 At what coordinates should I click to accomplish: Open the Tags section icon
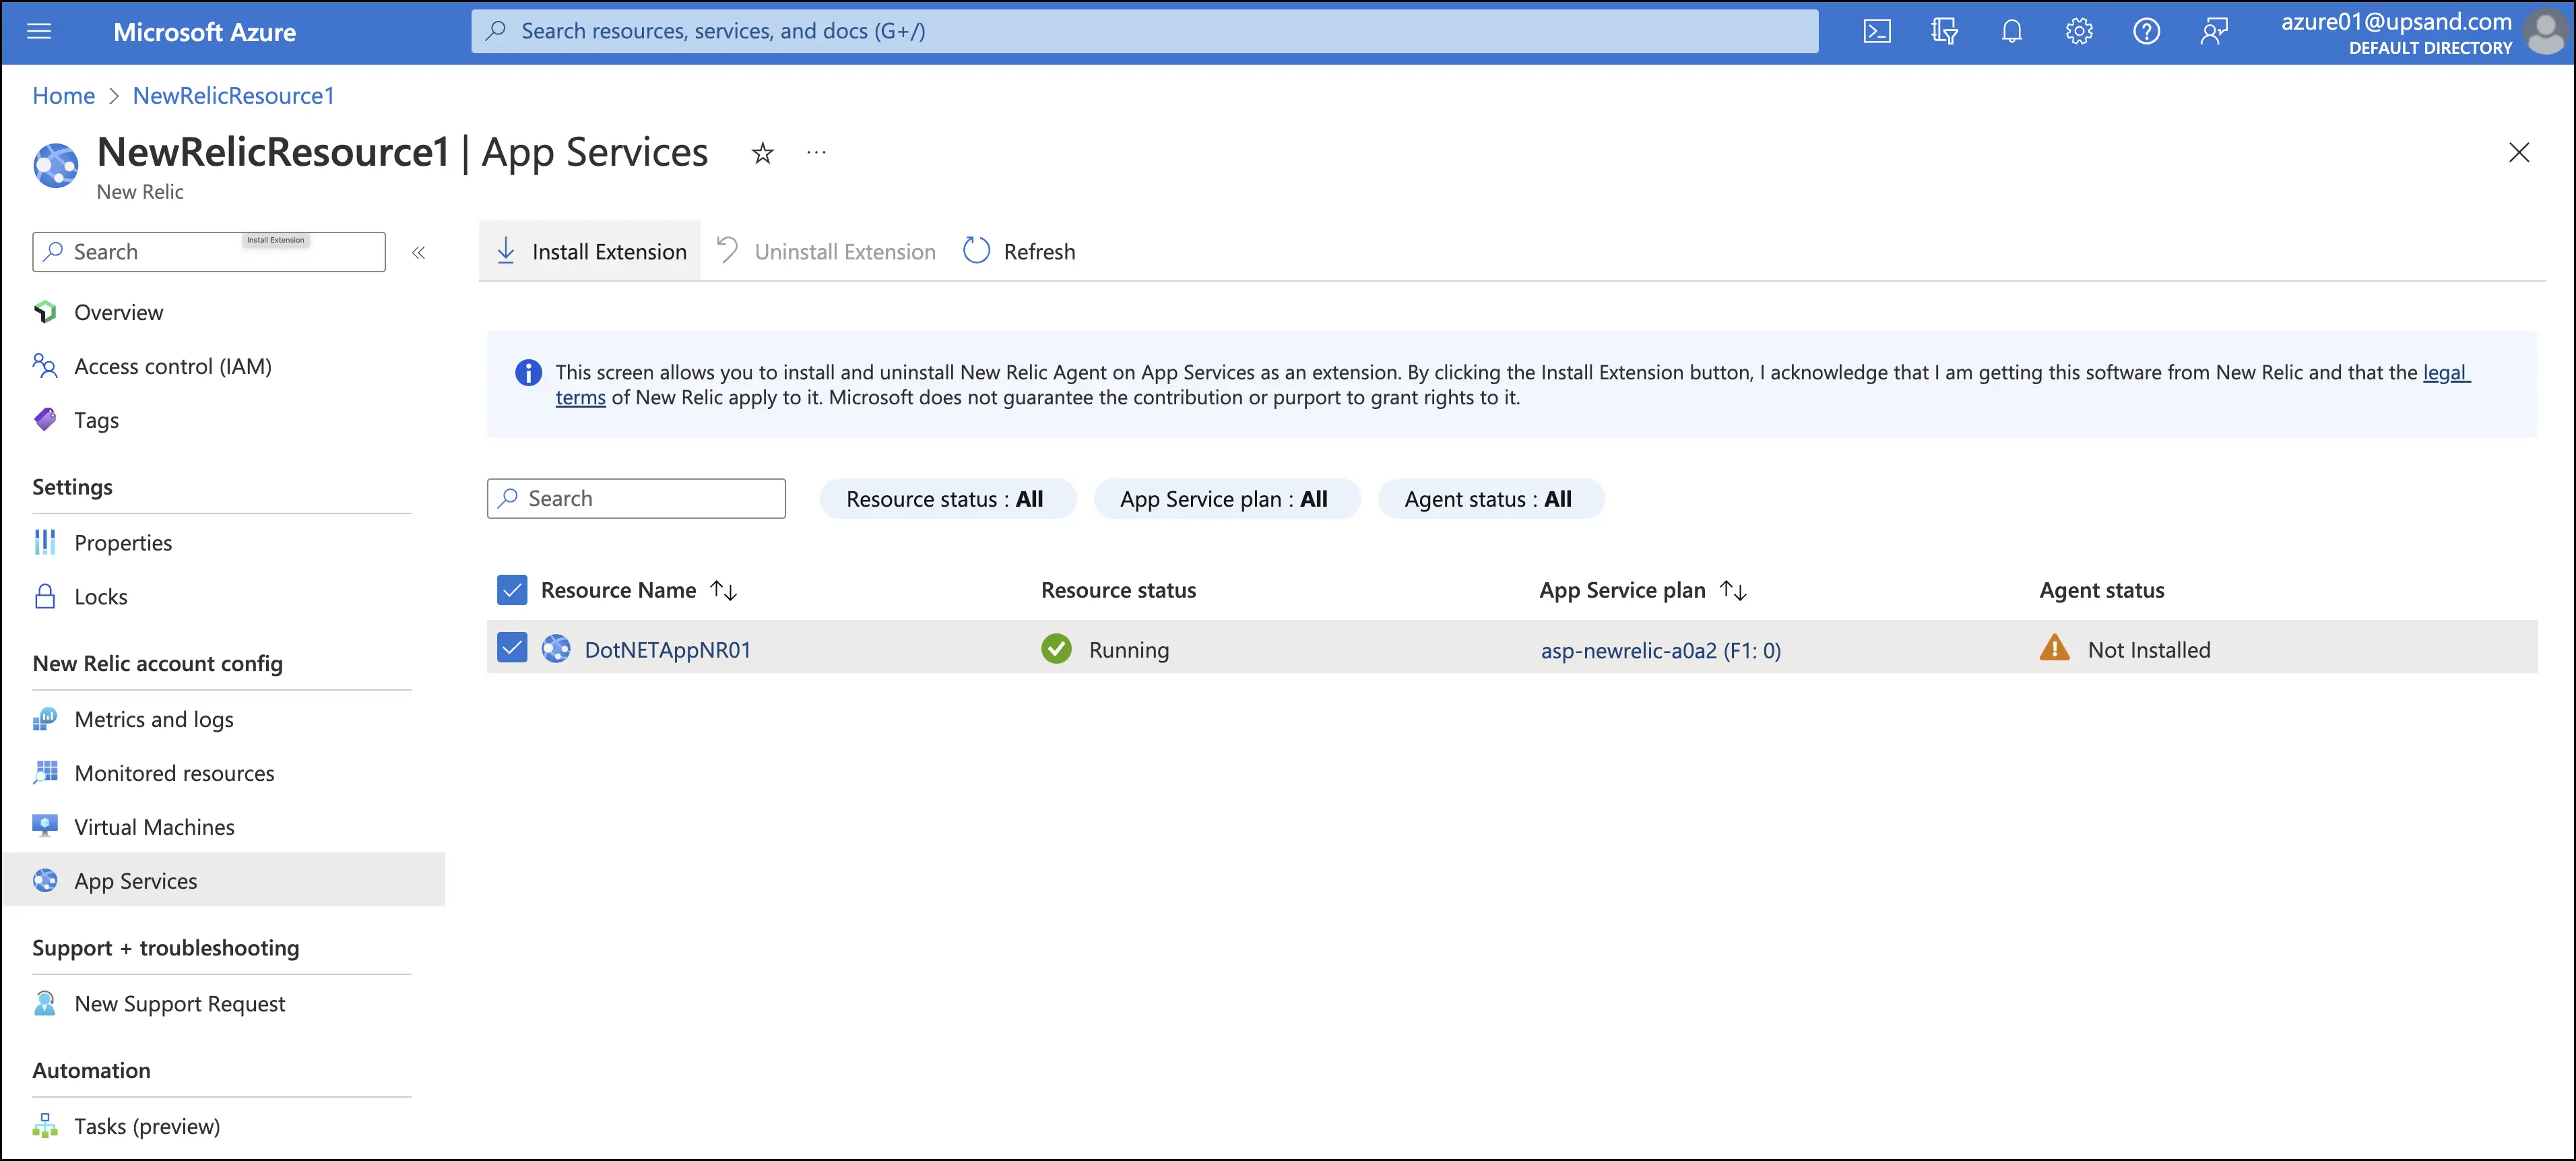click(x=45, y=419)
